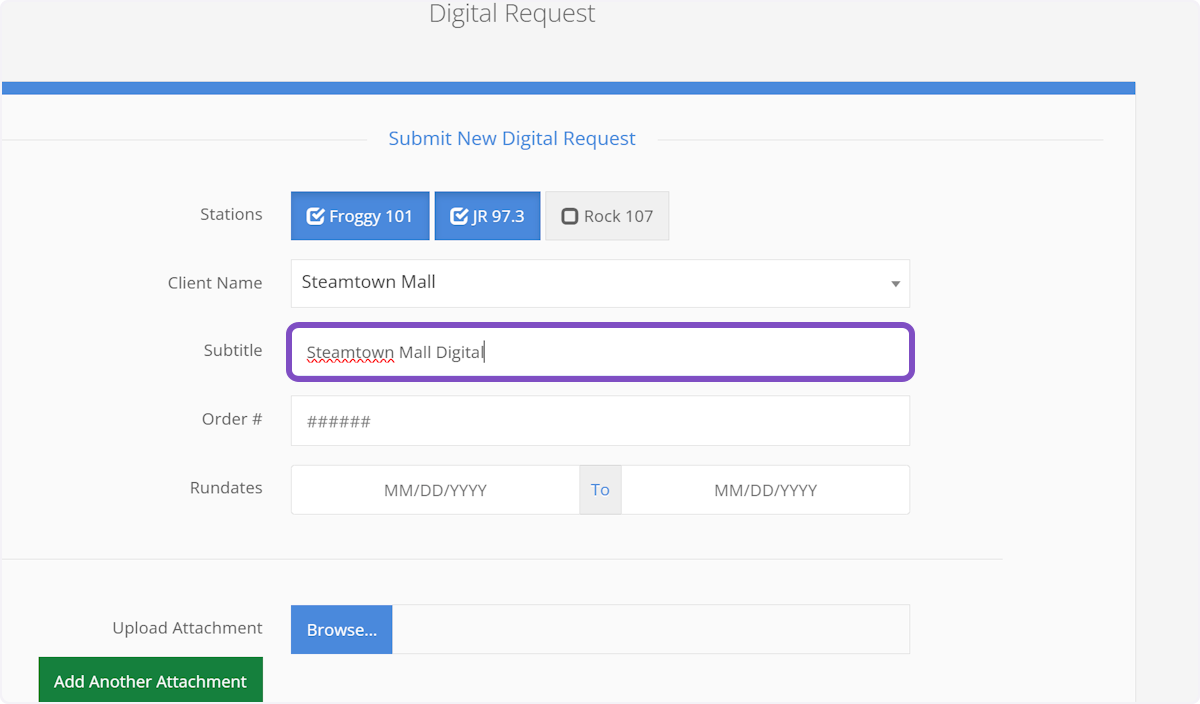Click the Client Name dropdown arrow

(895, 284)
